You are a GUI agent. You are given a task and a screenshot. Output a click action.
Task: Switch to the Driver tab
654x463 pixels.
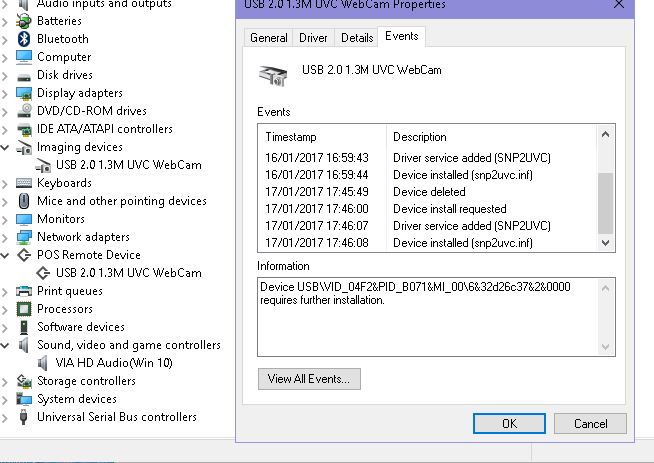313,38
